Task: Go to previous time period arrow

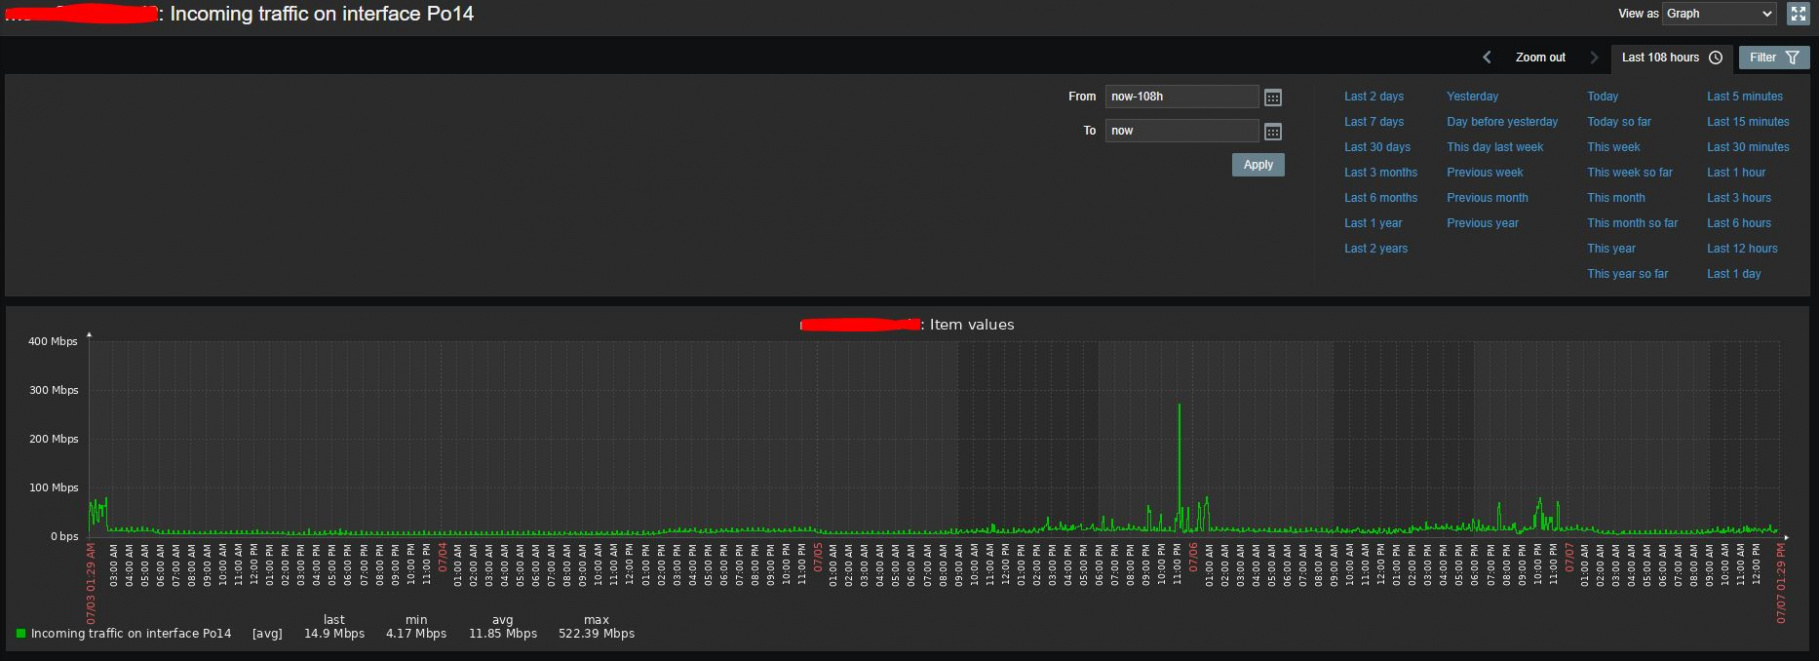Action: pos(1487,58)
